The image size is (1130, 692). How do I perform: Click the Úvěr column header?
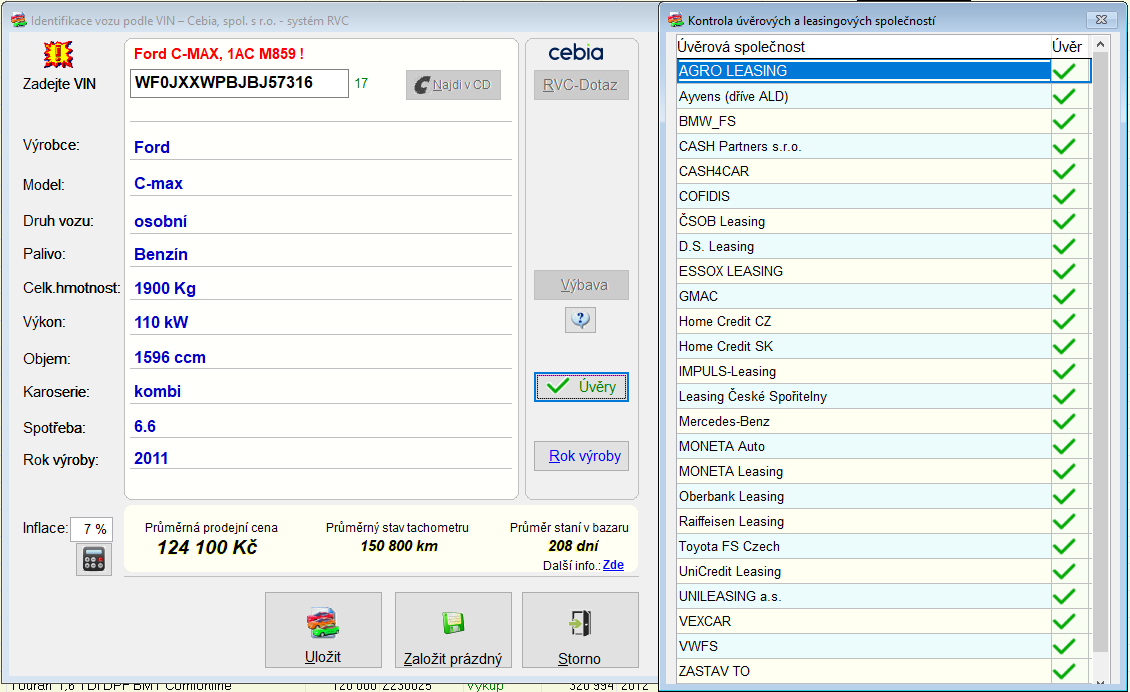[1067, 47]
